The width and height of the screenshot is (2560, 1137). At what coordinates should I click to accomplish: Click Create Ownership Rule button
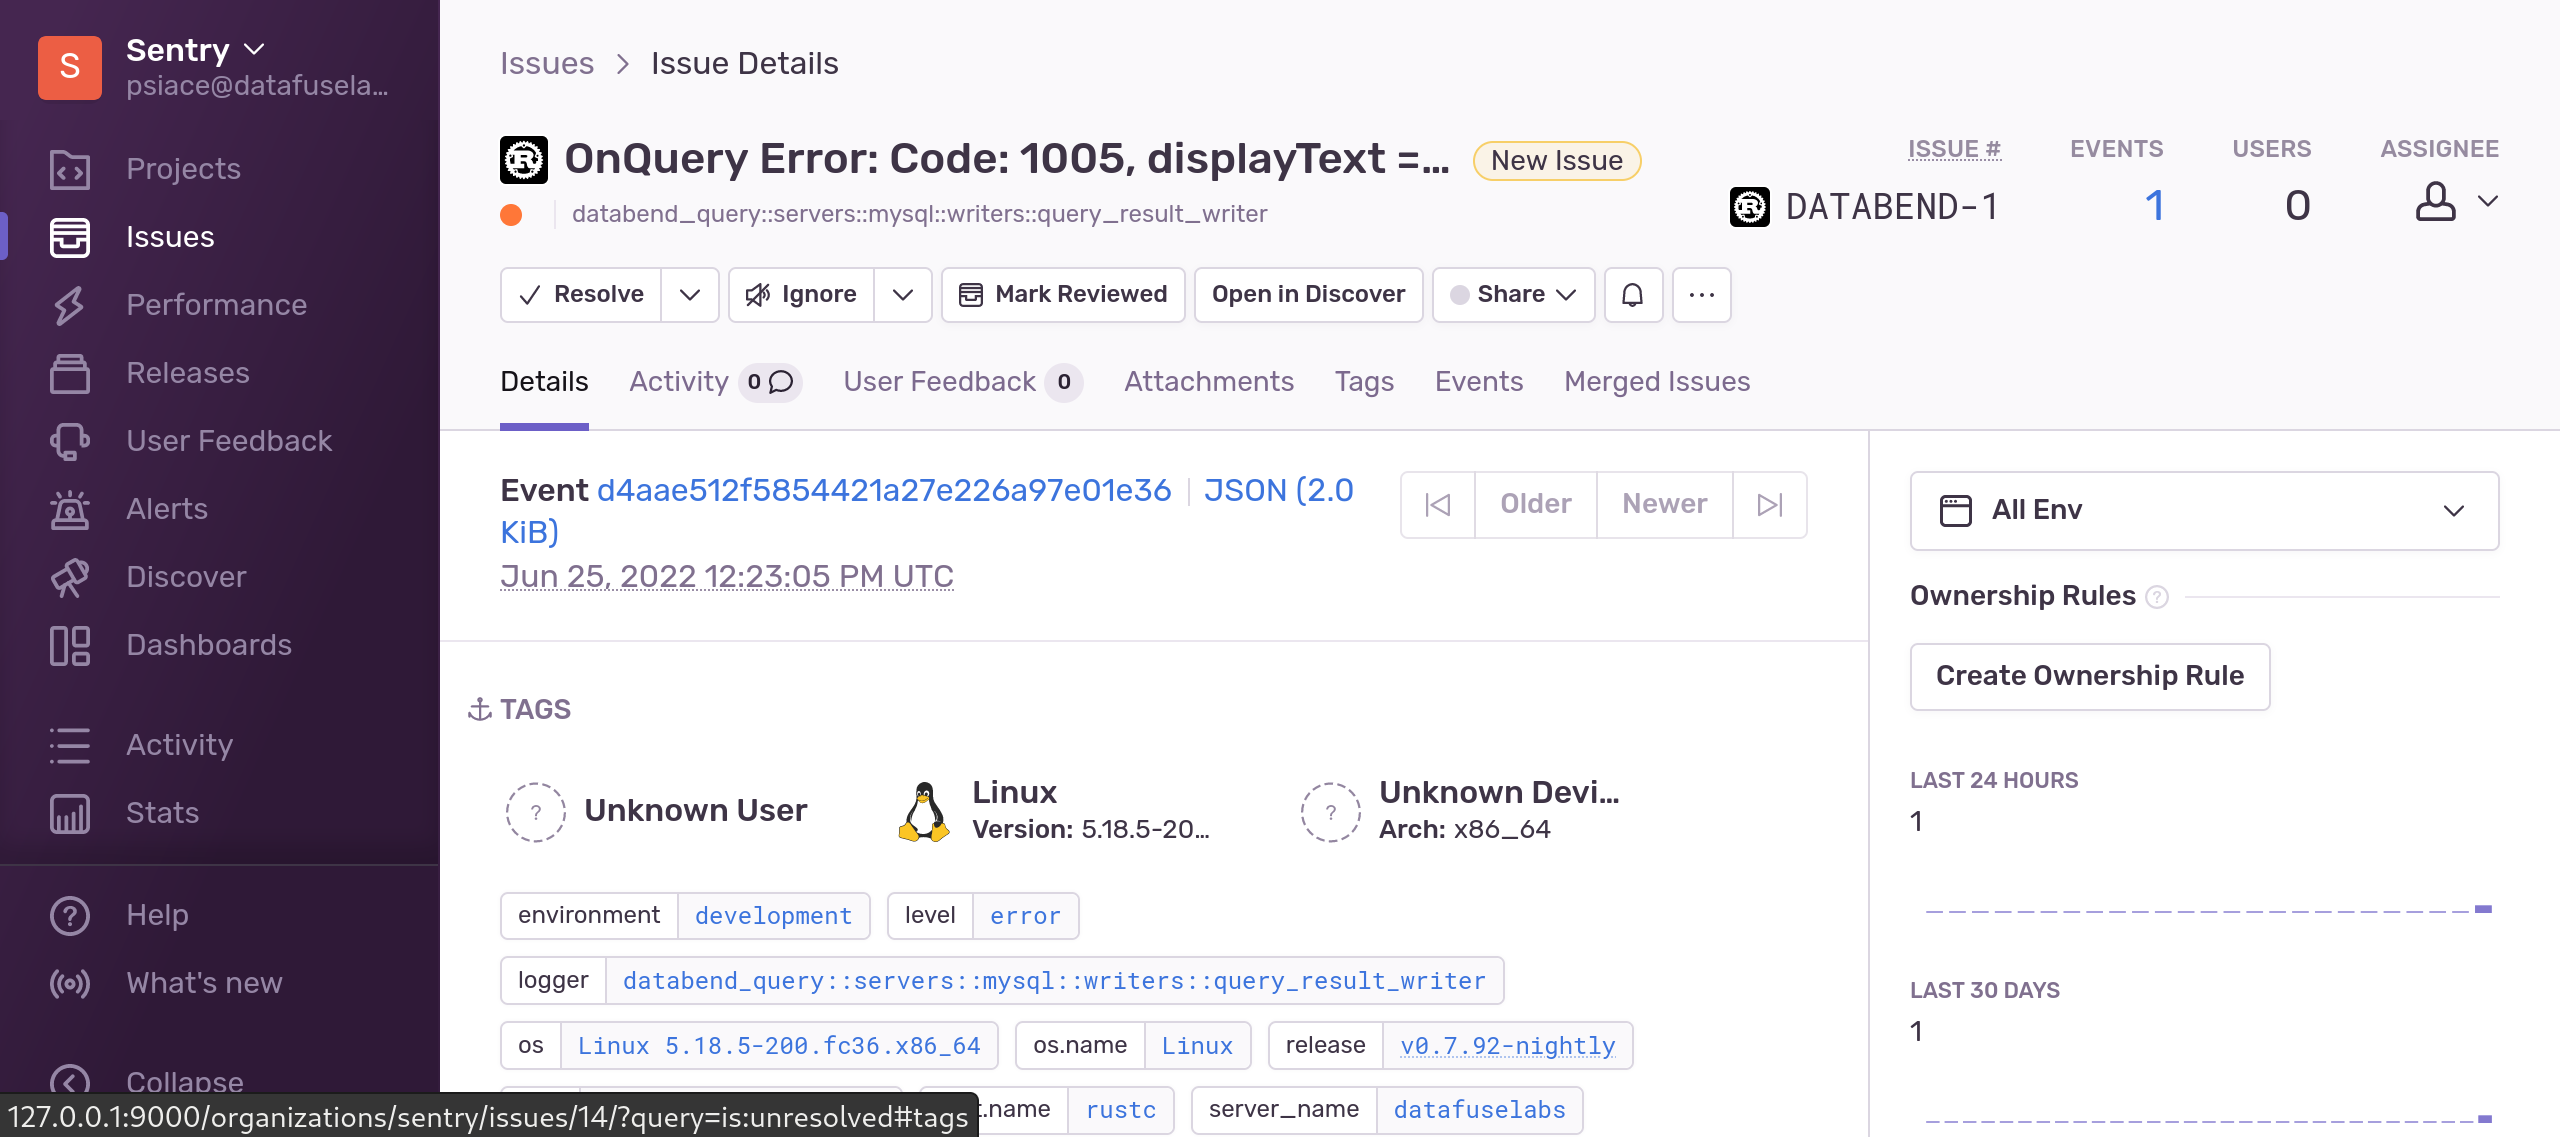(2089, 676)
